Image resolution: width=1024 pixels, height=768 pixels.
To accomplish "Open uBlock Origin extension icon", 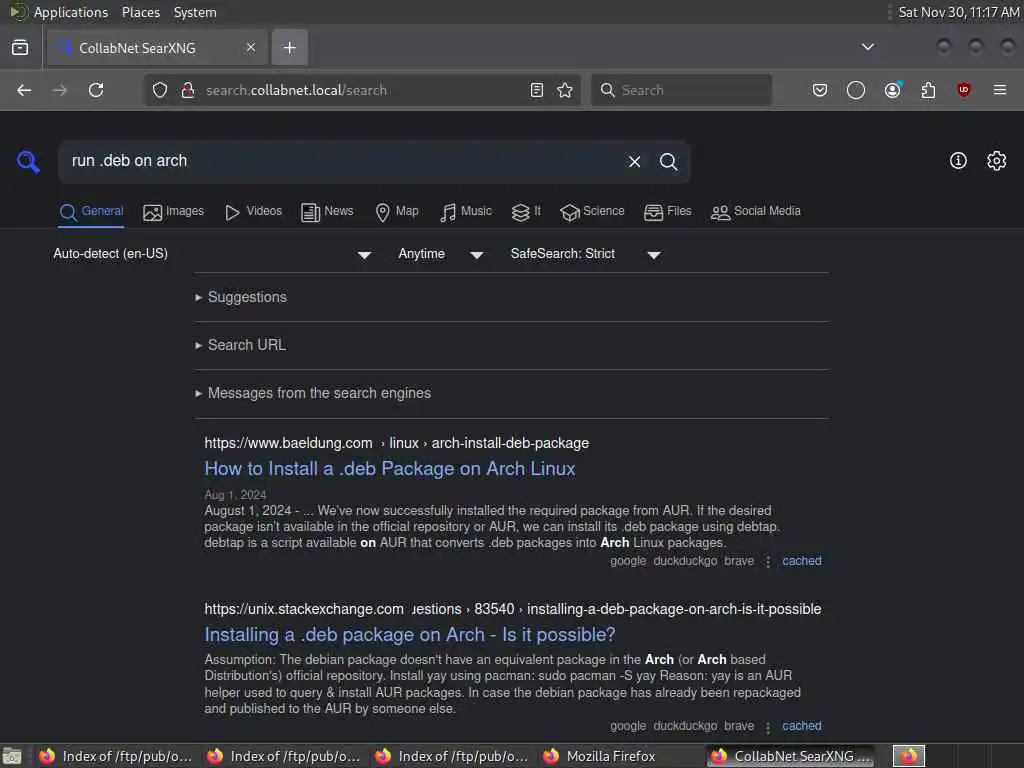I will (x=963, y=90).
